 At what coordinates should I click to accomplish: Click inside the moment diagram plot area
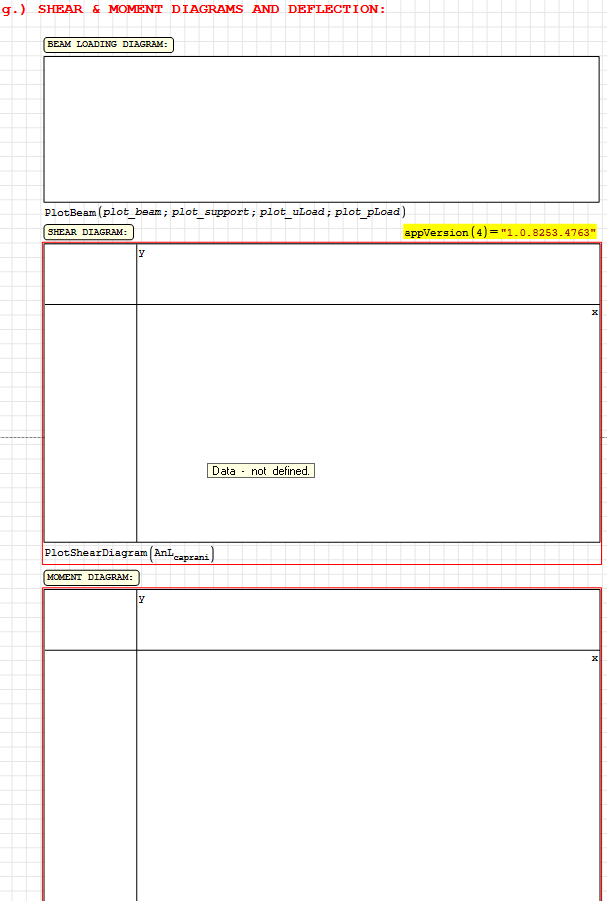coord(366,780)
